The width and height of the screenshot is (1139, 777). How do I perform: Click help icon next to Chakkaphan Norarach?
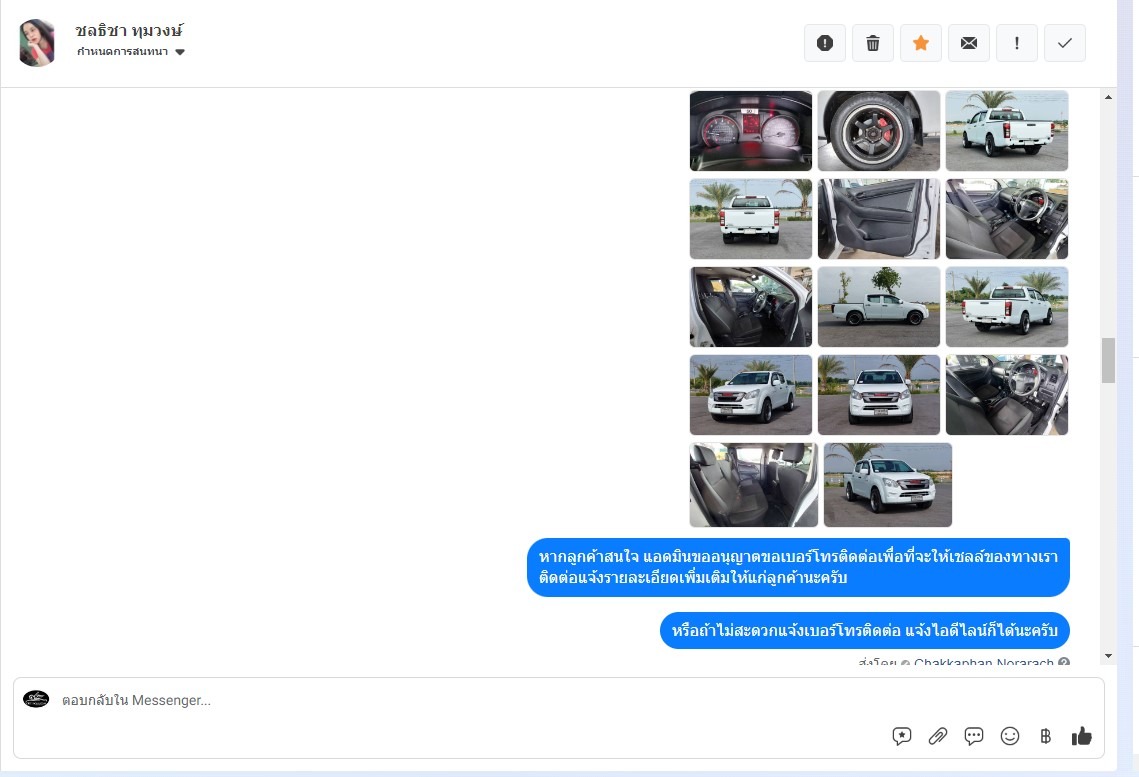click(1063, 662)
